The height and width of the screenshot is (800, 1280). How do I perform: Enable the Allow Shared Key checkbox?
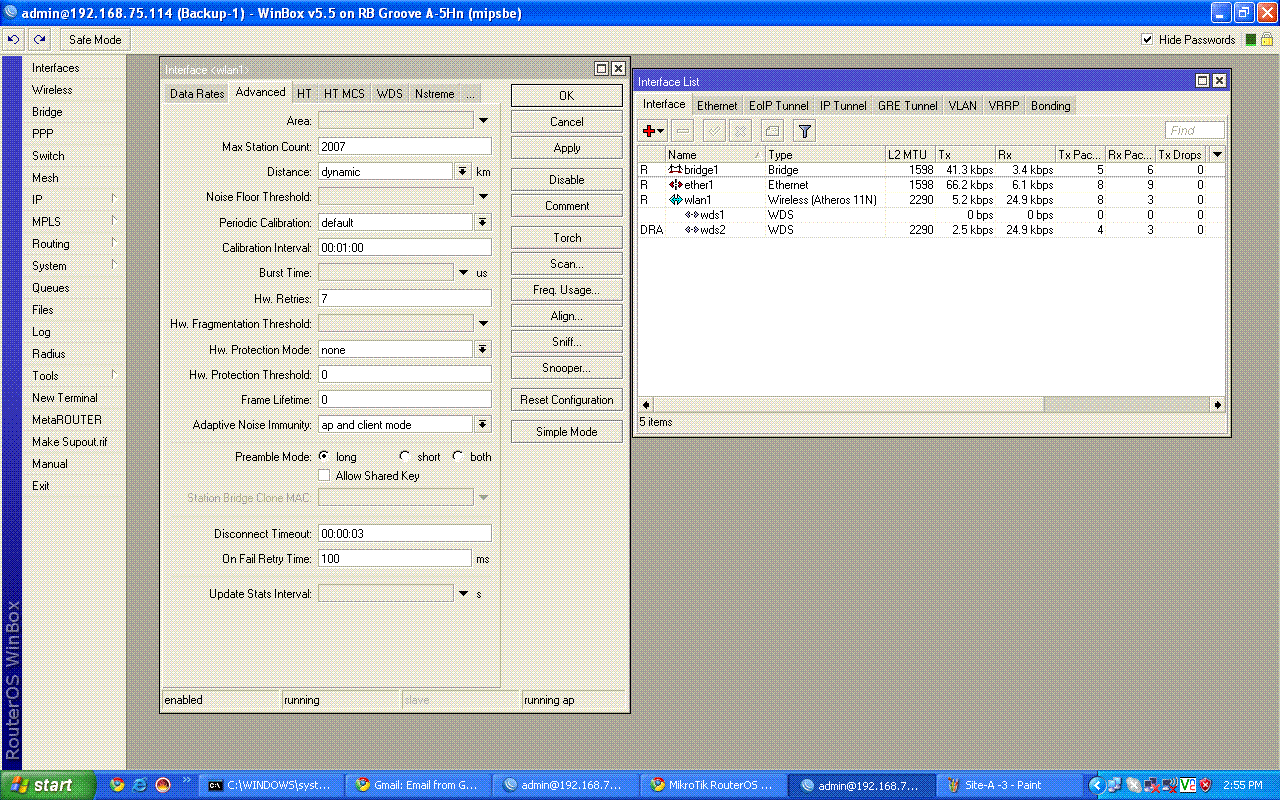324,476
